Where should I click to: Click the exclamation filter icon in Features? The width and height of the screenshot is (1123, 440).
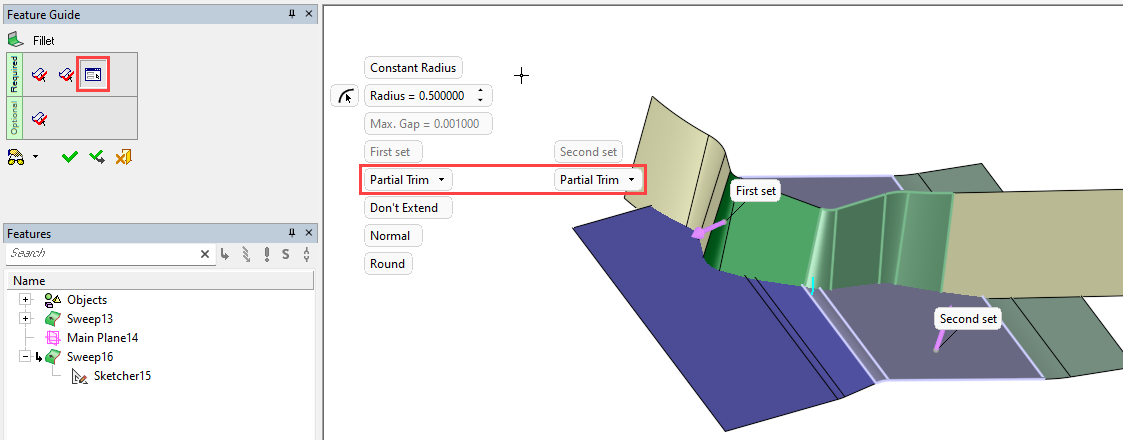click(267, 254)
